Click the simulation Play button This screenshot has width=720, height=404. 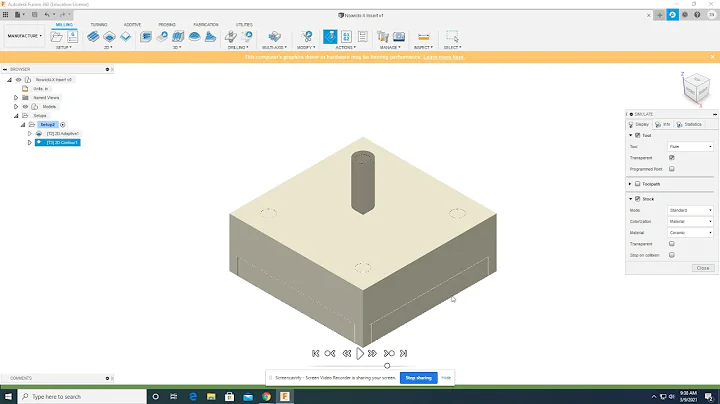click(360, 354)
